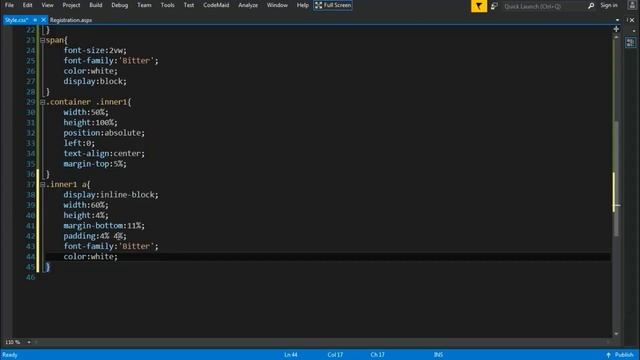The width and height of the screenshot is (640, 360).
Task: Open the Analyze menu
Action: pos(248,5)
